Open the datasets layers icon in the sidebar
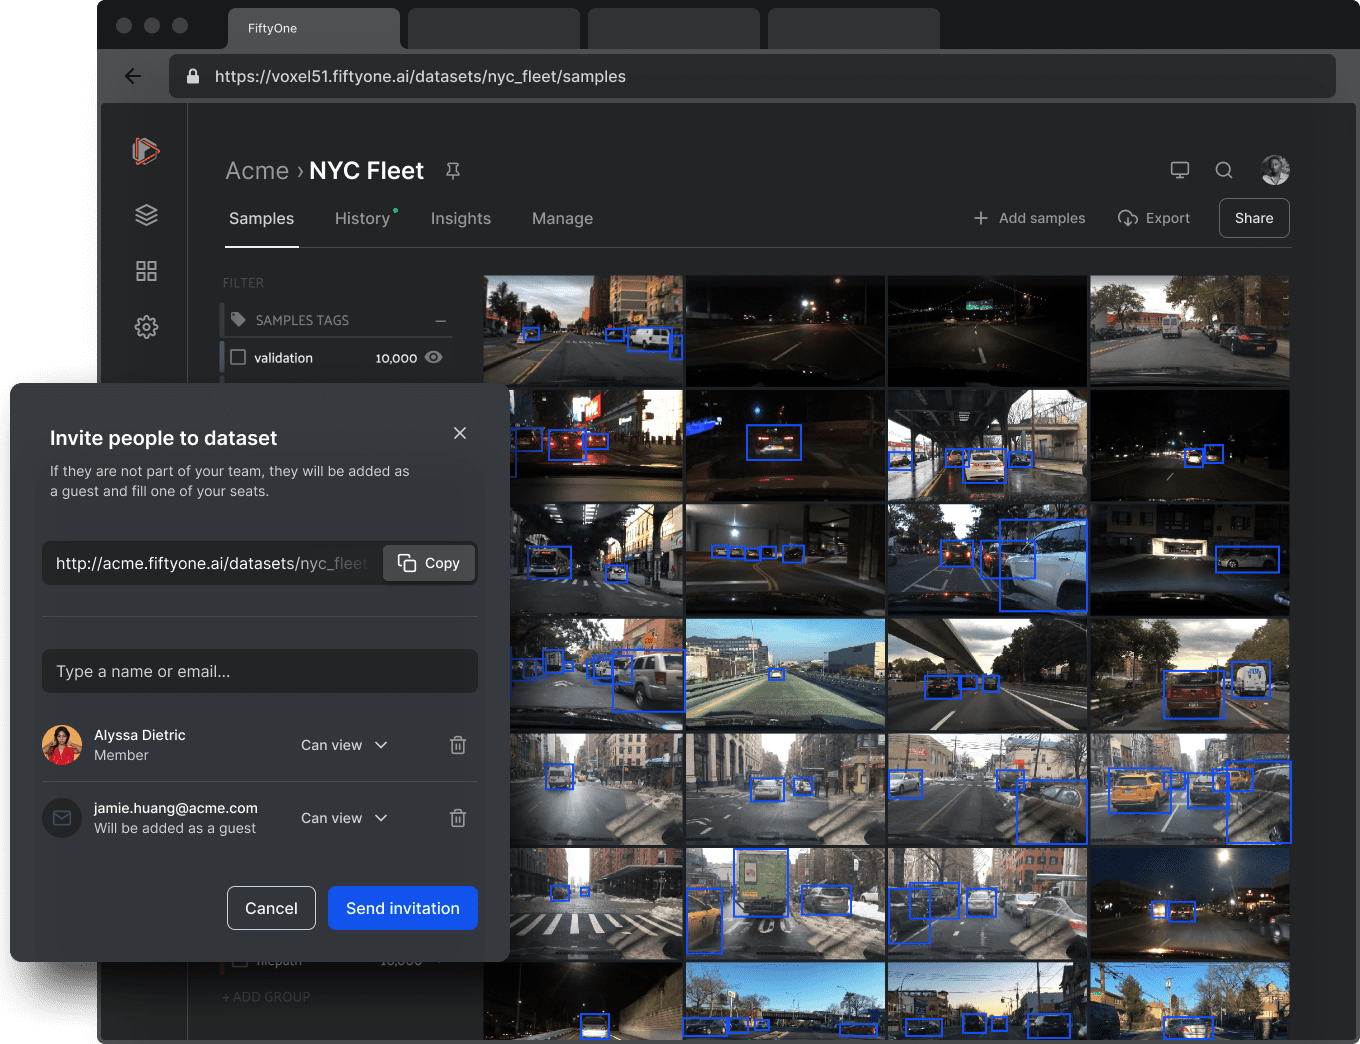1360x1044 pixels. click(x=146, y=215)
